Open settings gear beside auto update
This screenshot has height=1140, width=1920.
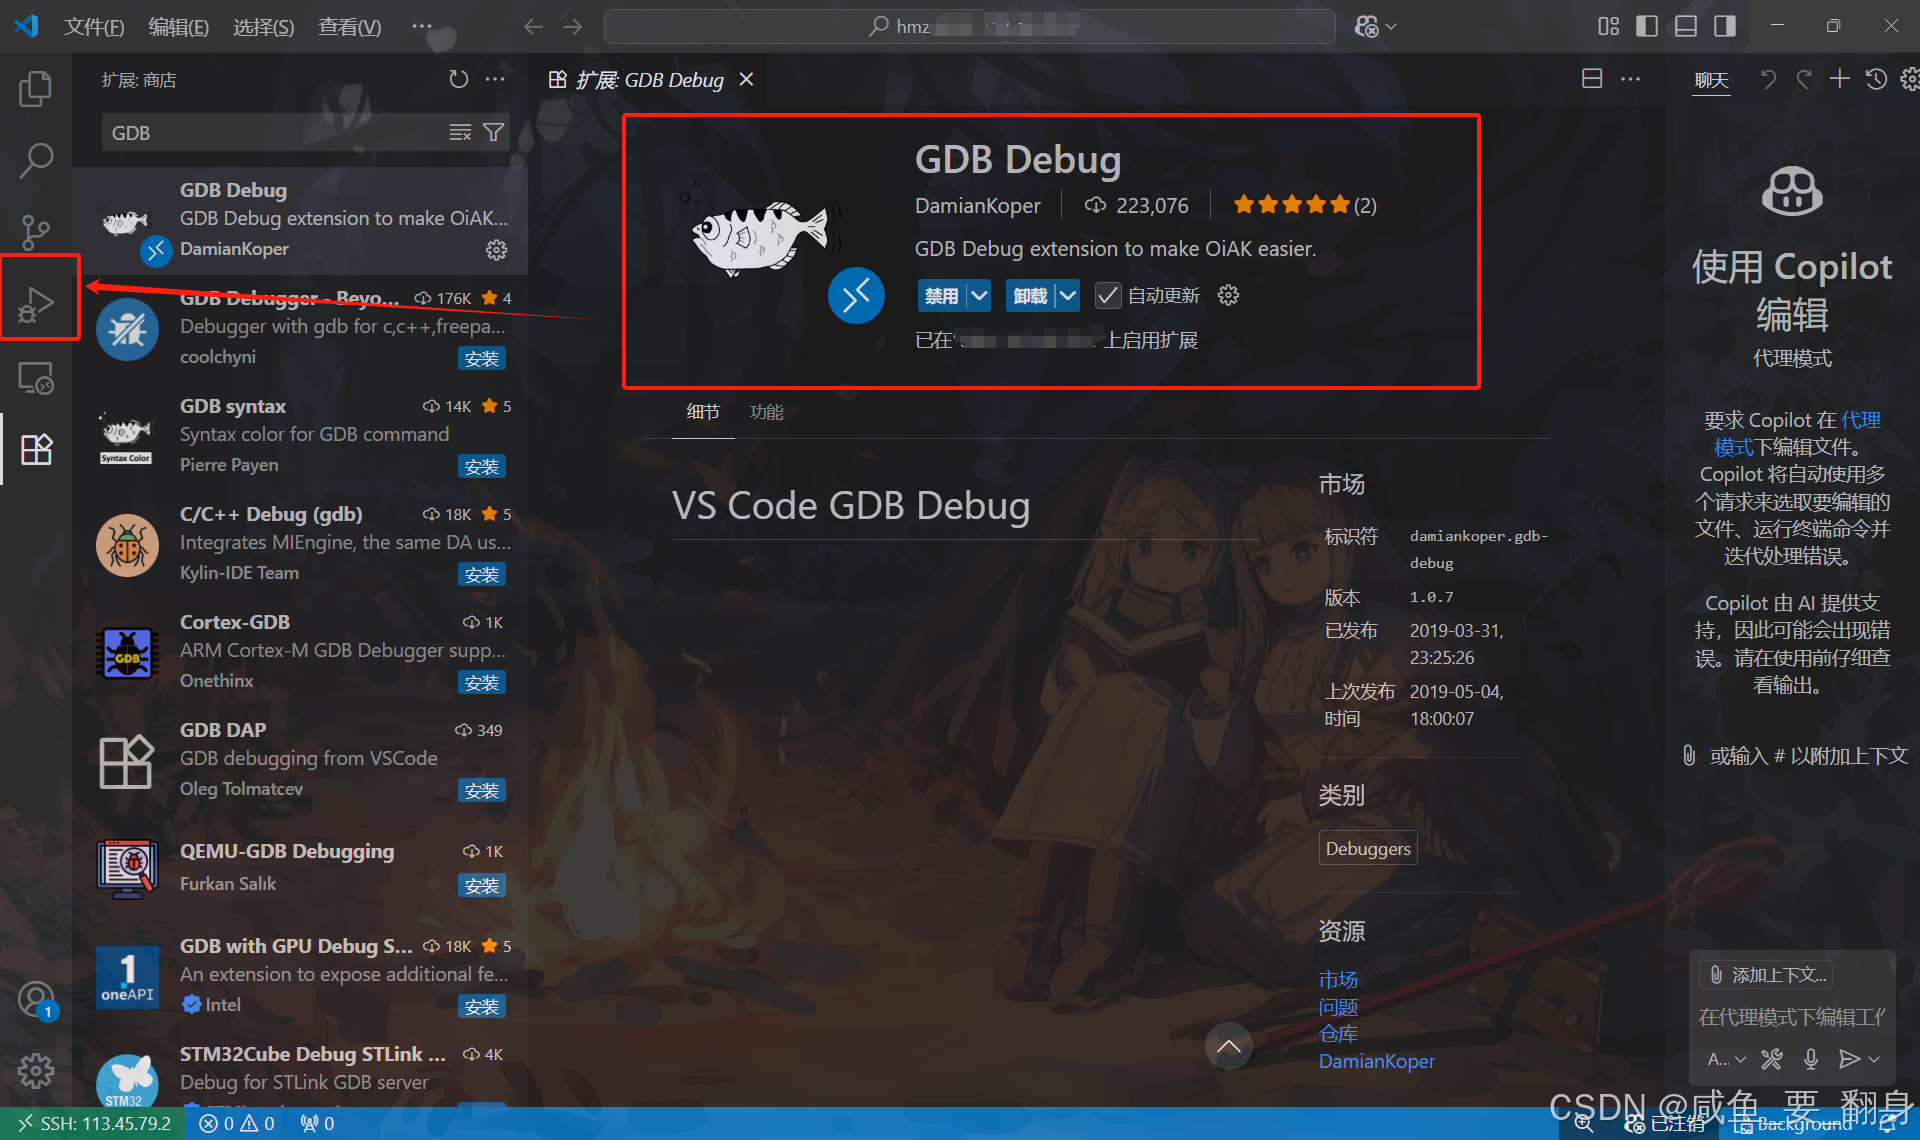[1229, 296]
